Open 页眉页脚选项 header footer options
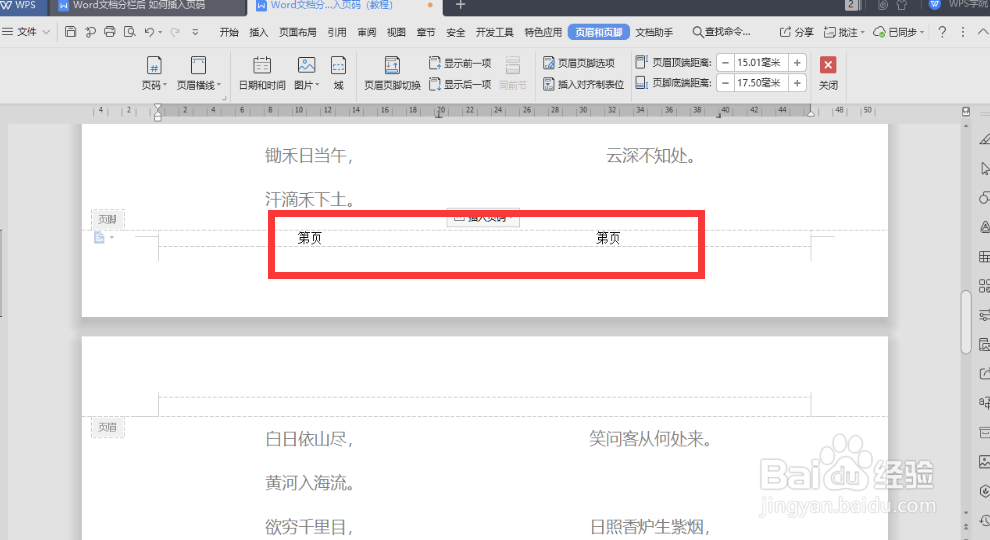990x540 pixels. [579, 63]
